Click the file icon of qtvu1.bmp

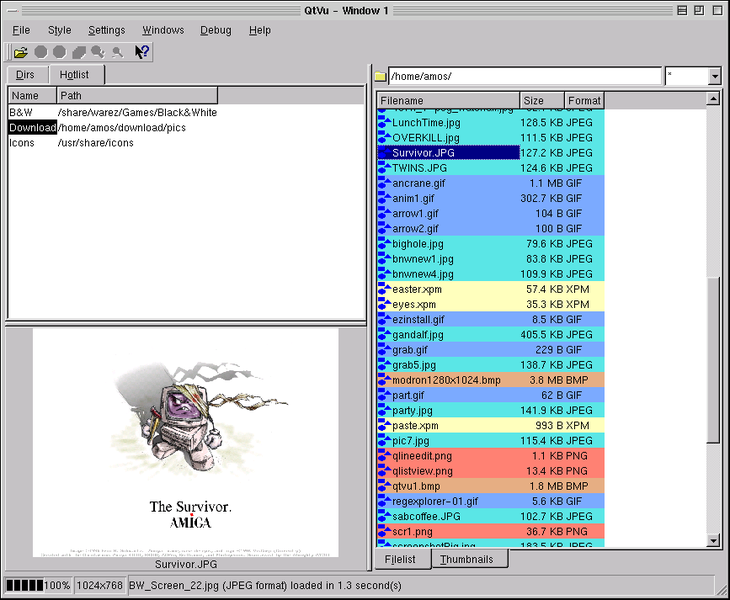point(385,486)
